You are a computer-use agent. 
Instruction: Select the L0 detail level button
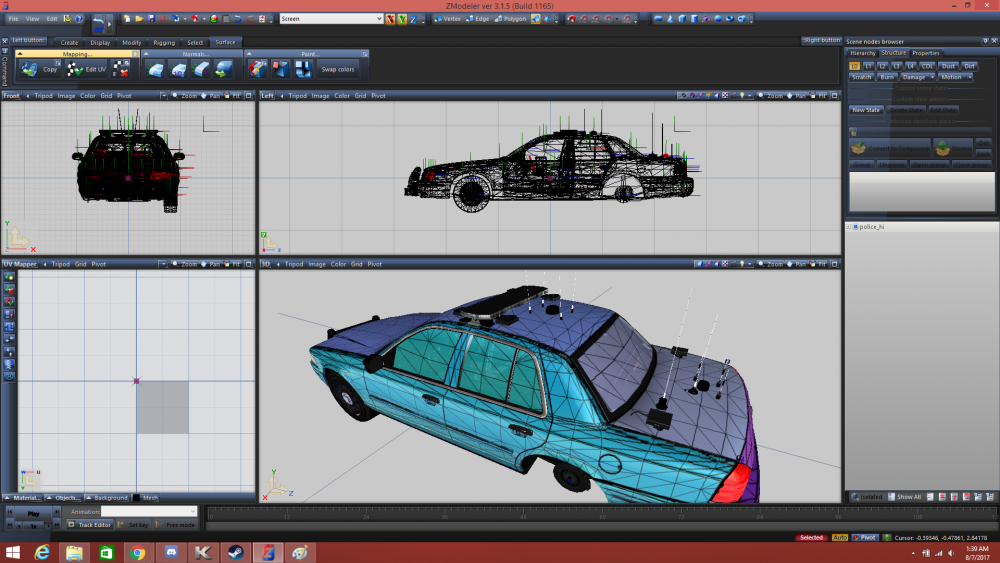pos(855,66)
